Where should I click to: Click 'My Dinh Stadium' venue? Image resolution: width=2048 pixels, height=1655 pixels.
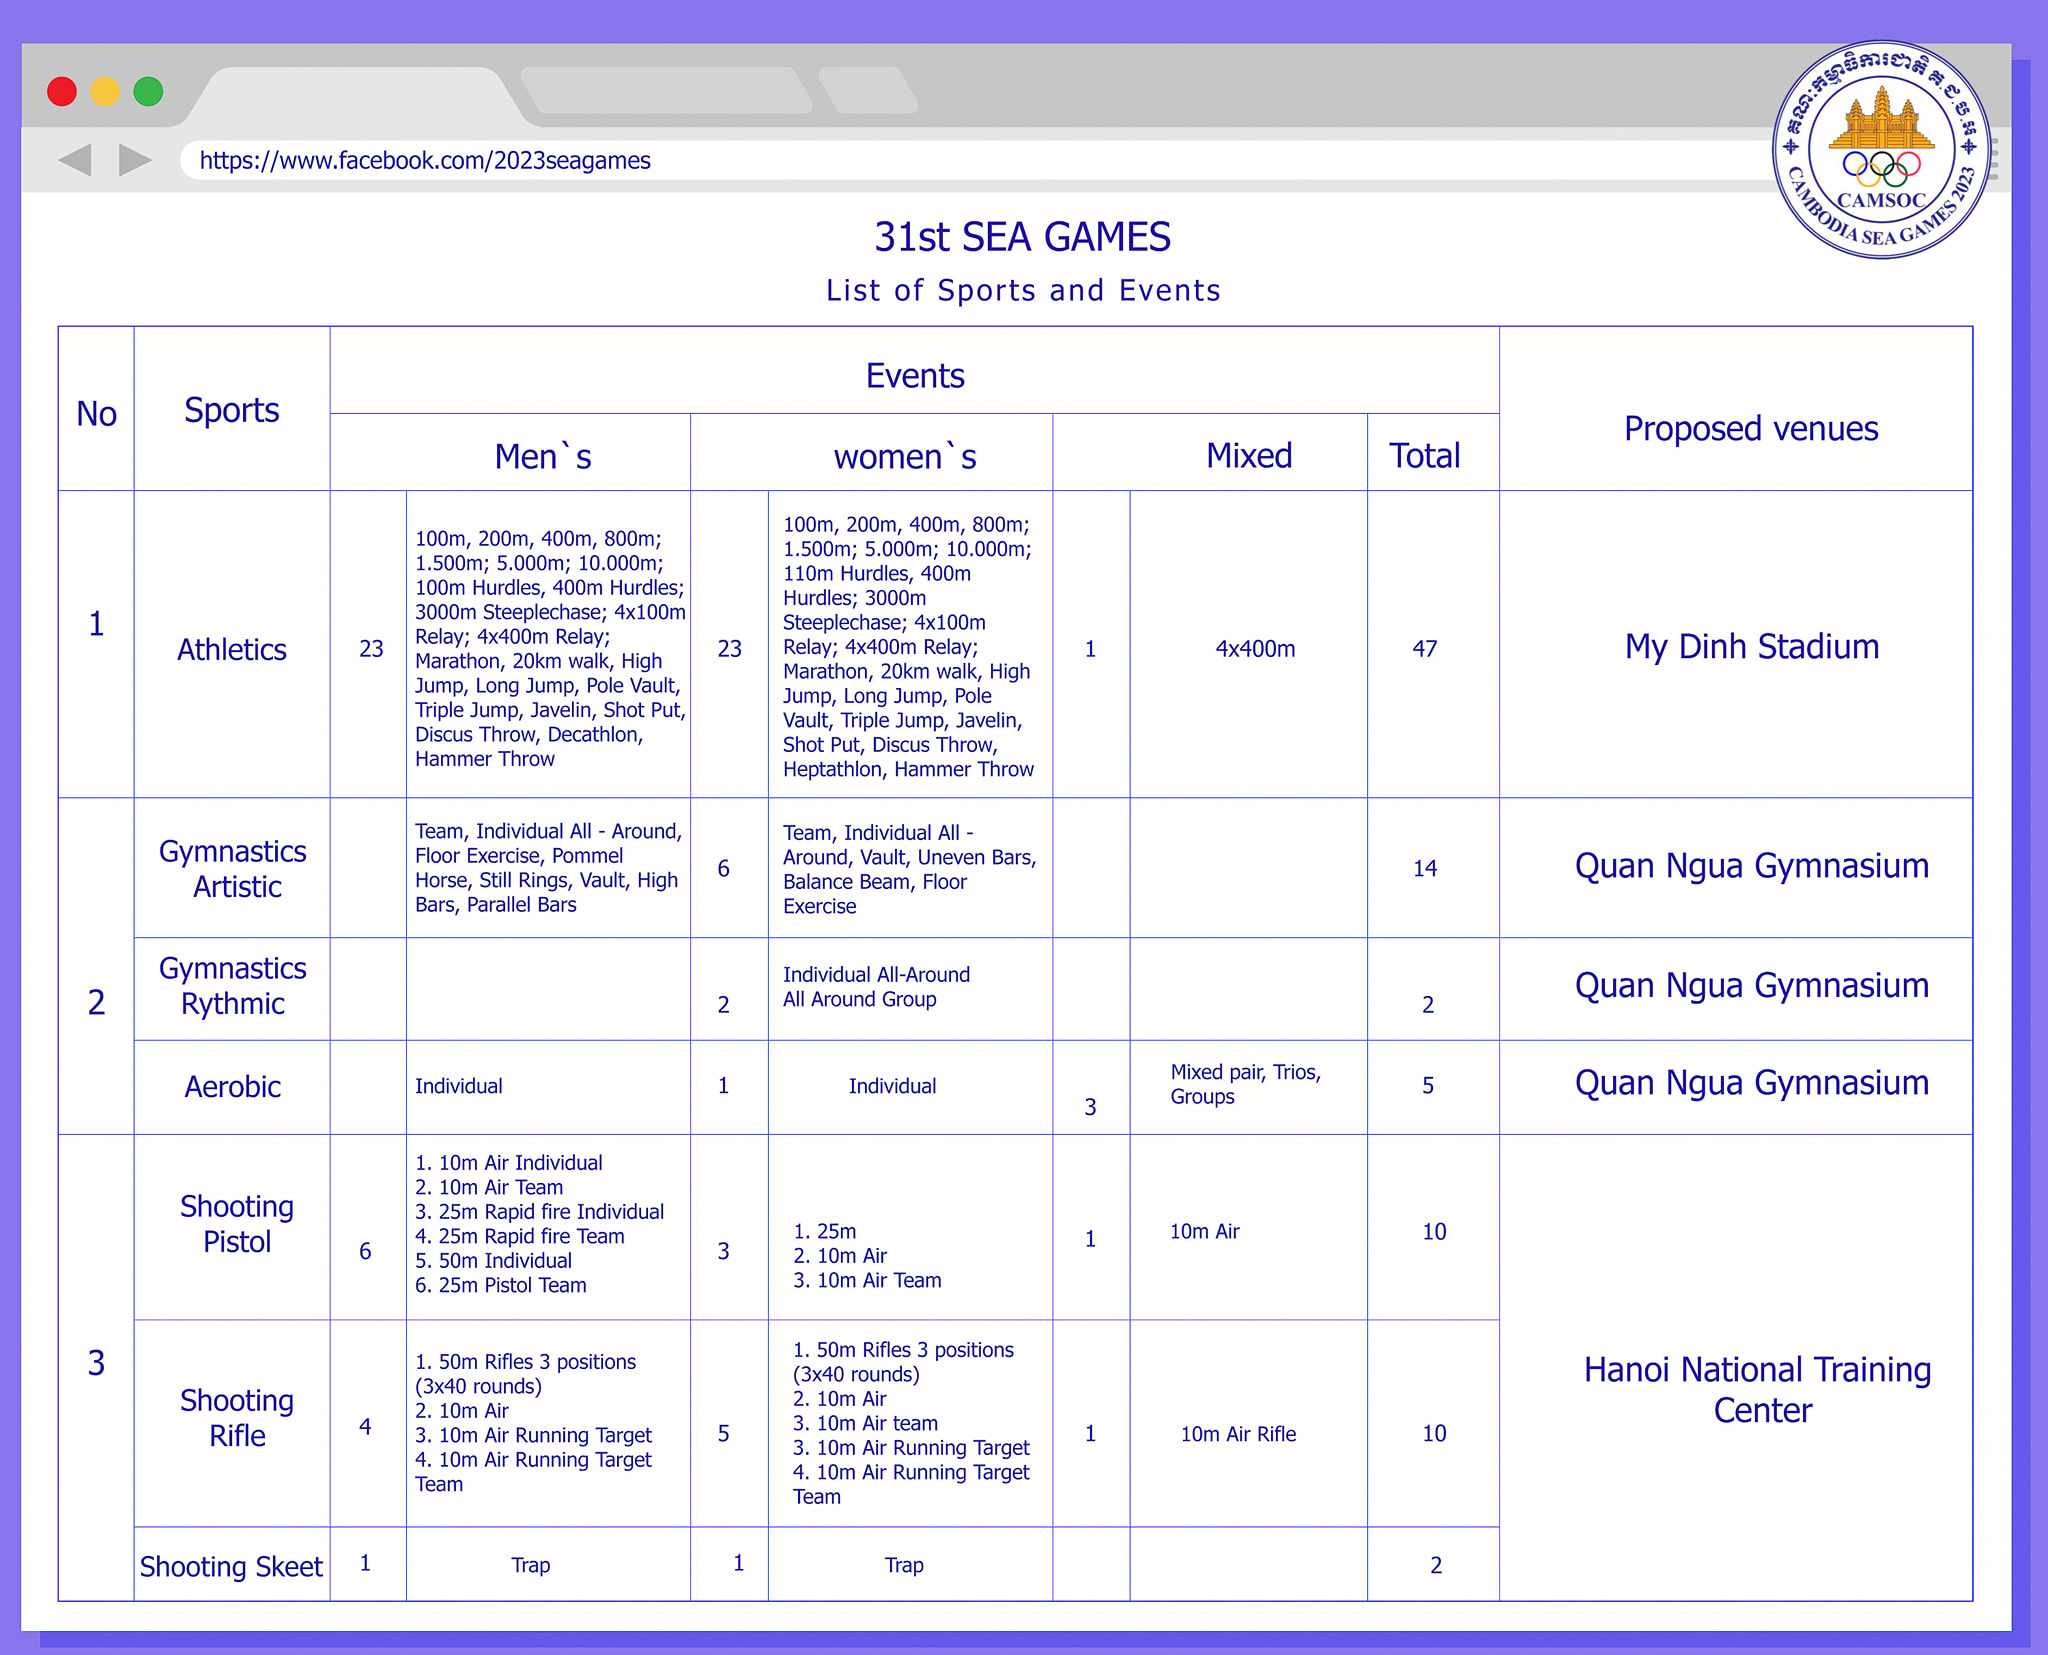pyautogui.click(x=1752, y=646)
